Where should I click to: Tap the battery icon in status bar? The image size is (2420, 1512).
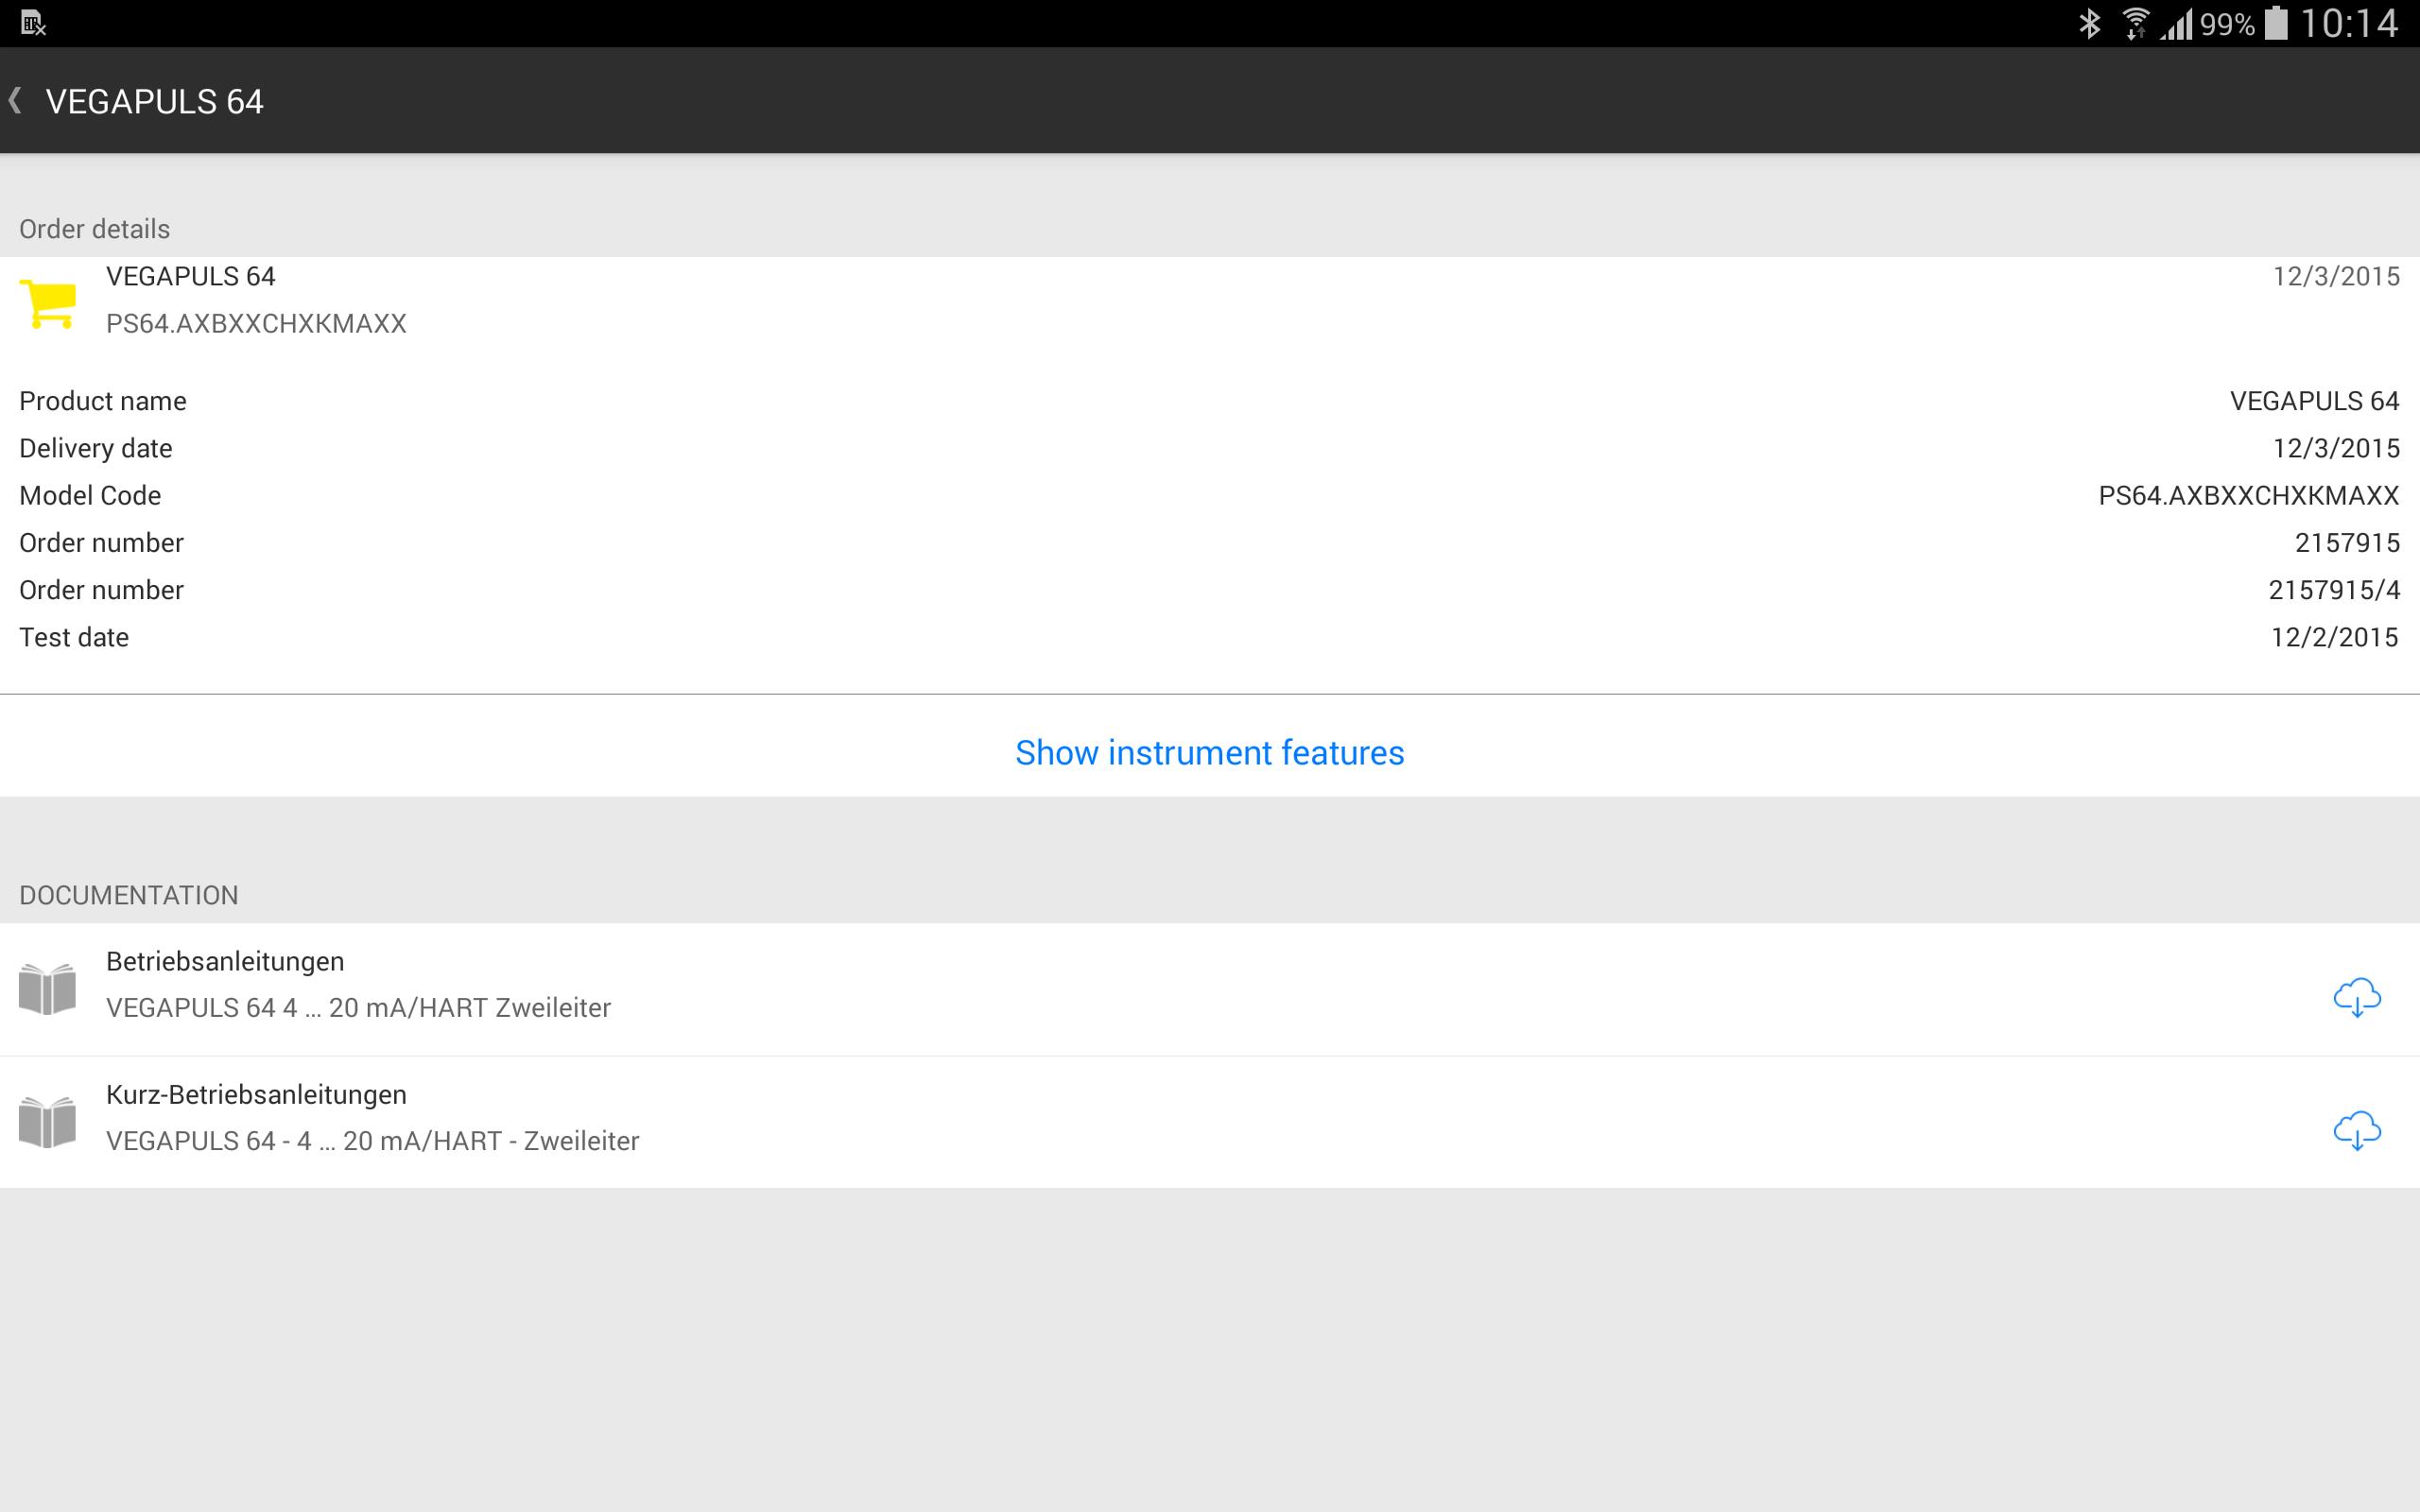[x=2276, y=23]
